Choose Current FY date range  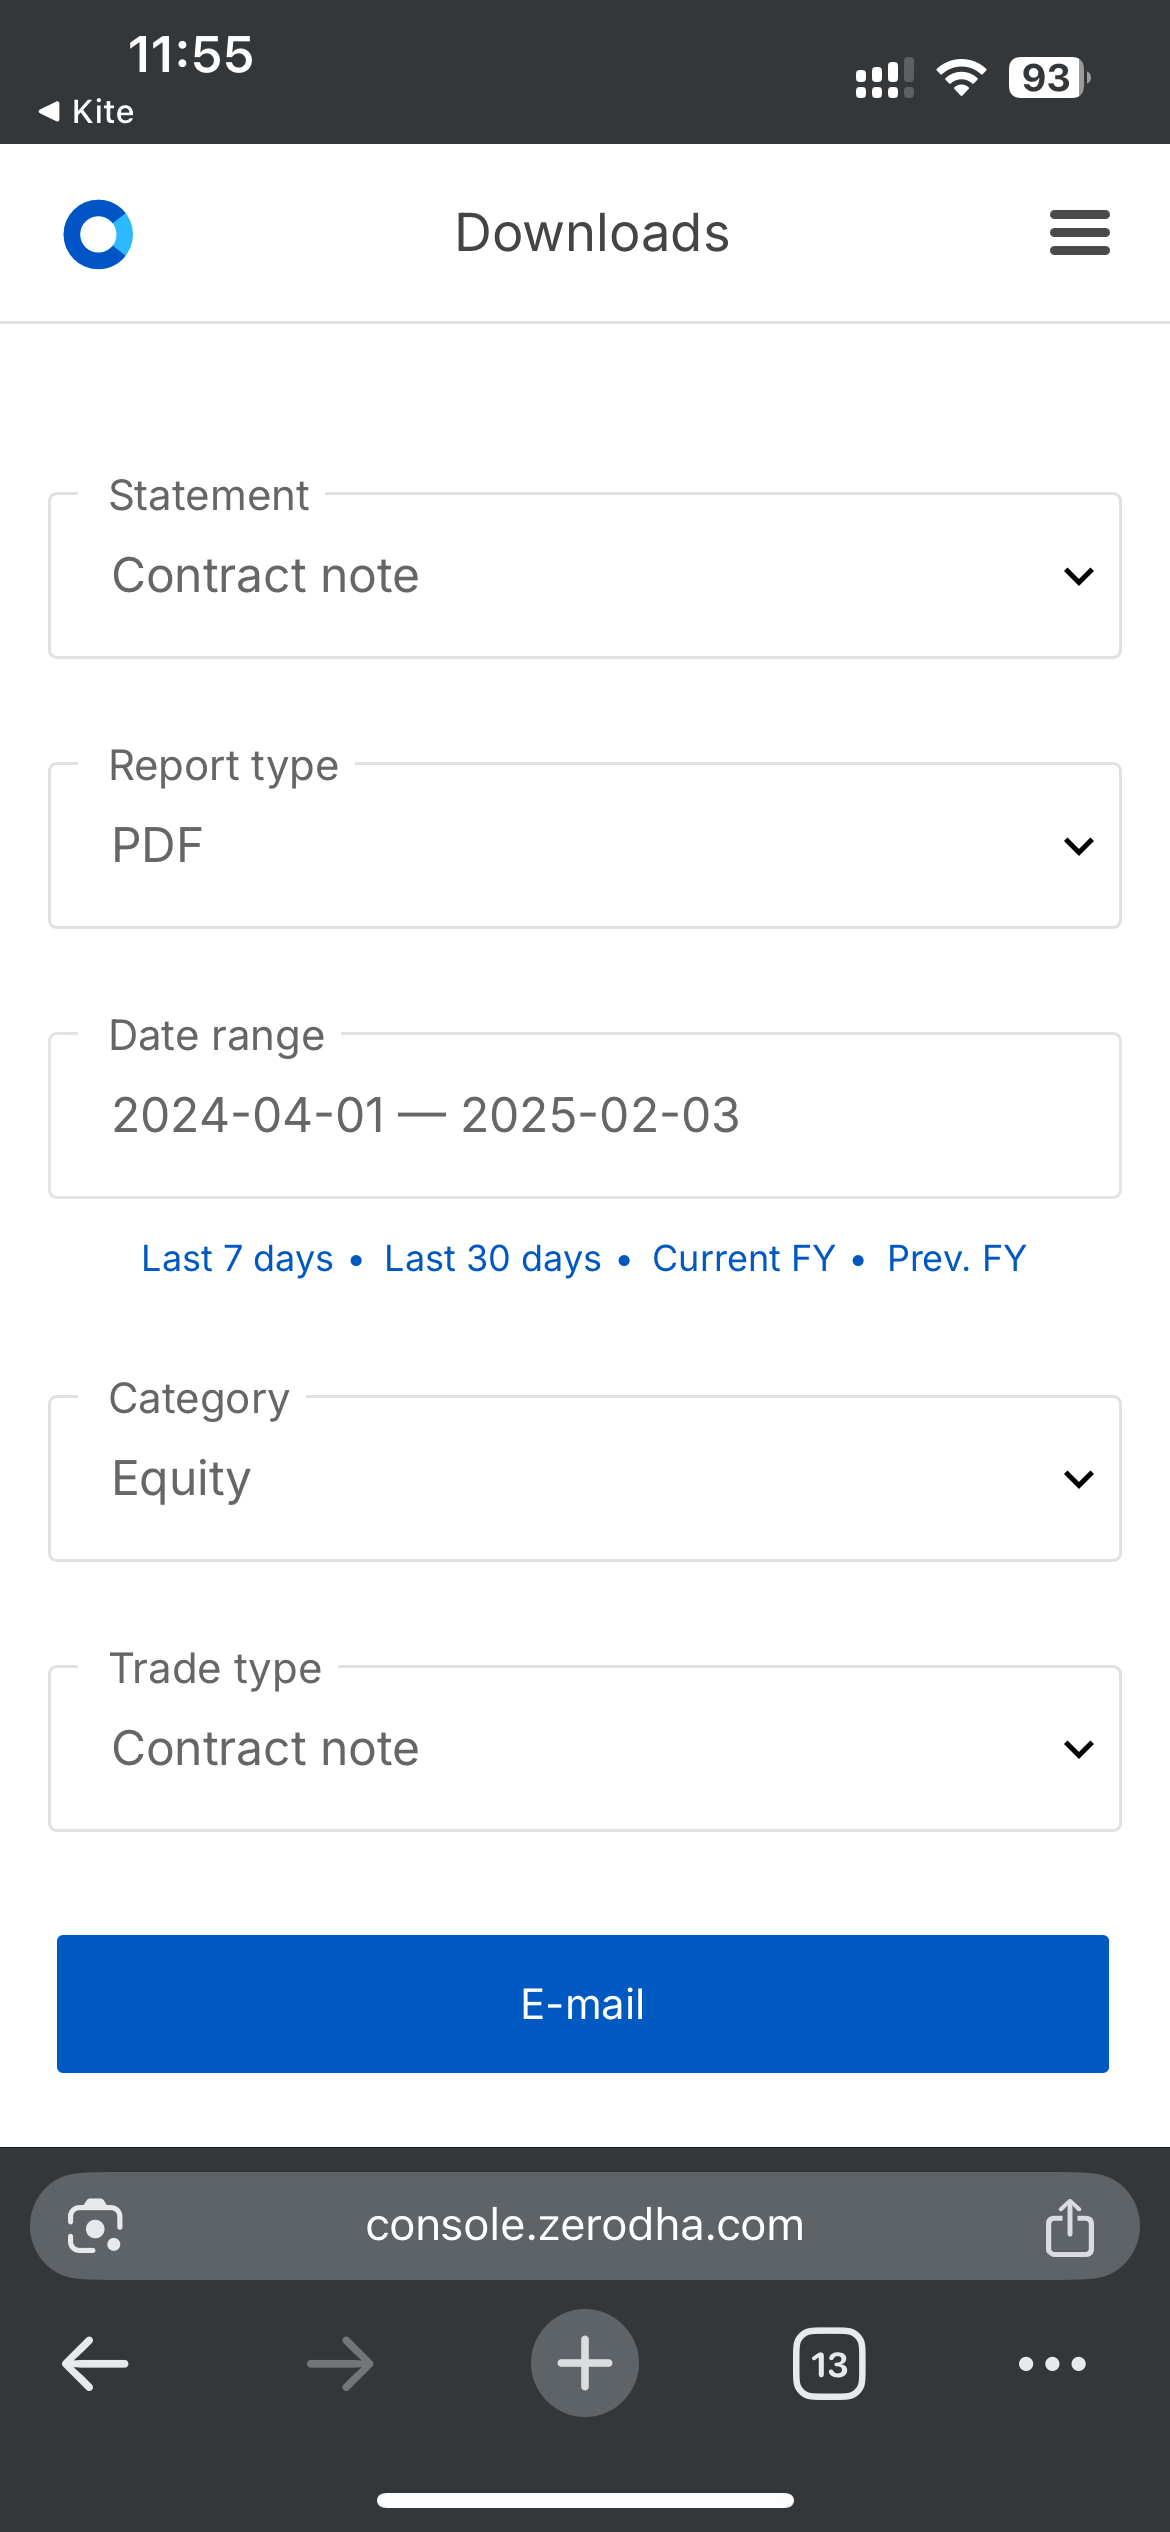[x=743, y=1258]
